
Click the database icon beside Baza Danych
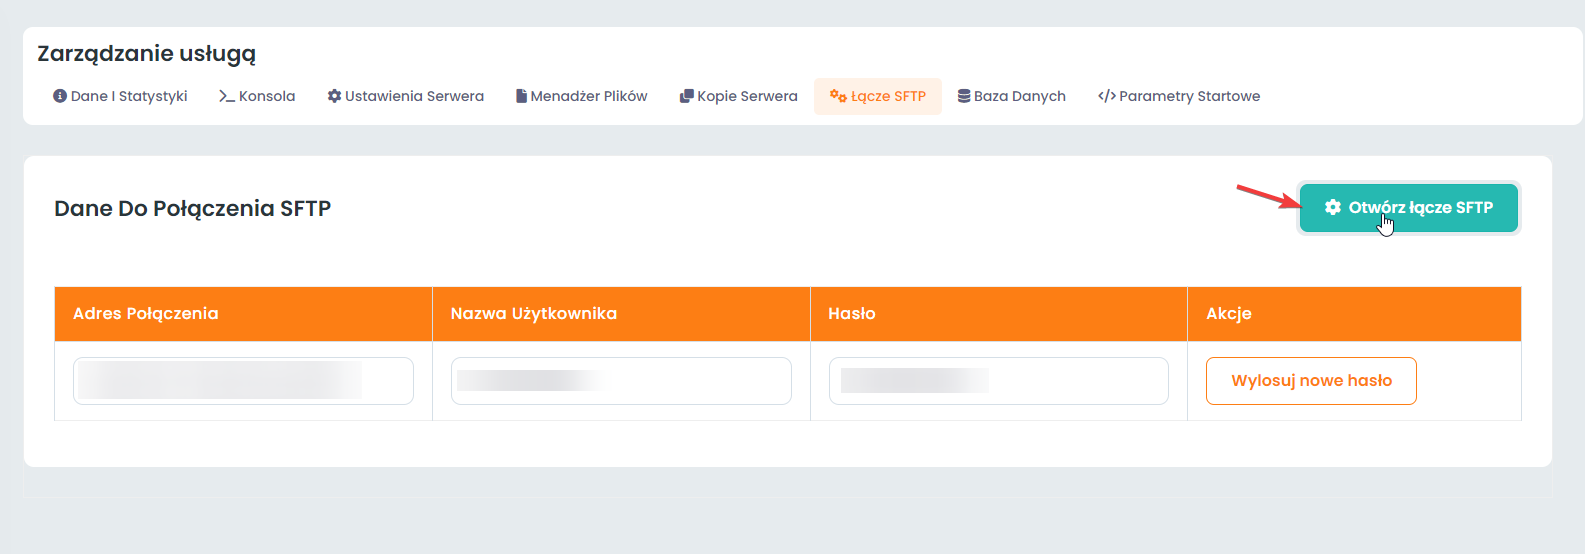tap(964, 96)
